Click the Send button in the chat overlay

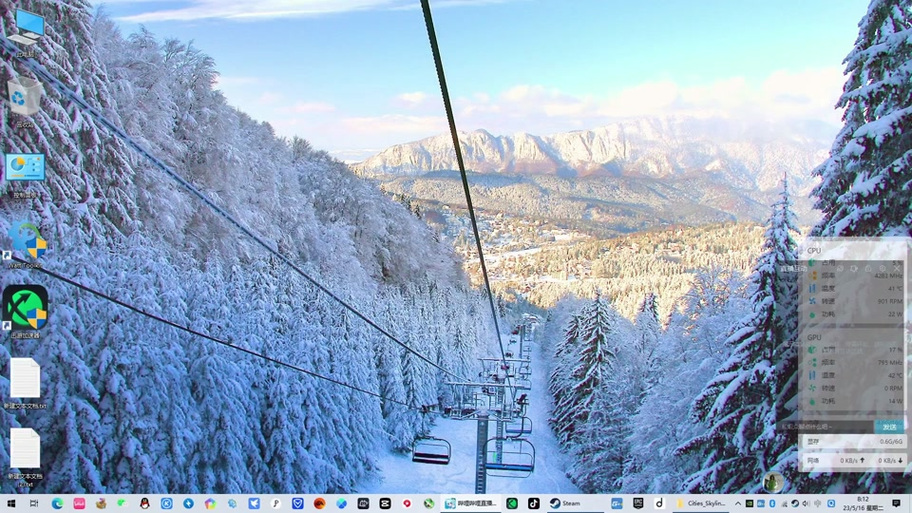pyautogui.click(x=889, y=427)
